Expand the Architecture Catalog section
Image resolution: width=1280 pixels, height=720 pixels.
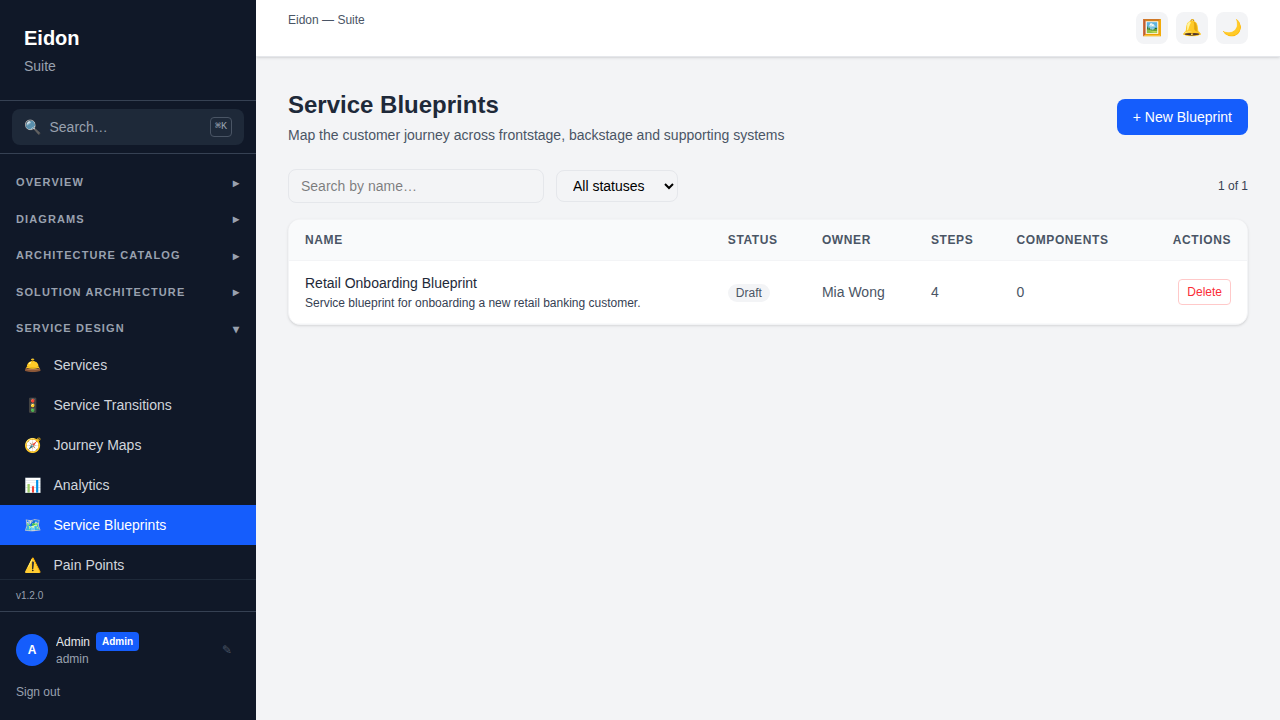coord(128,255)
